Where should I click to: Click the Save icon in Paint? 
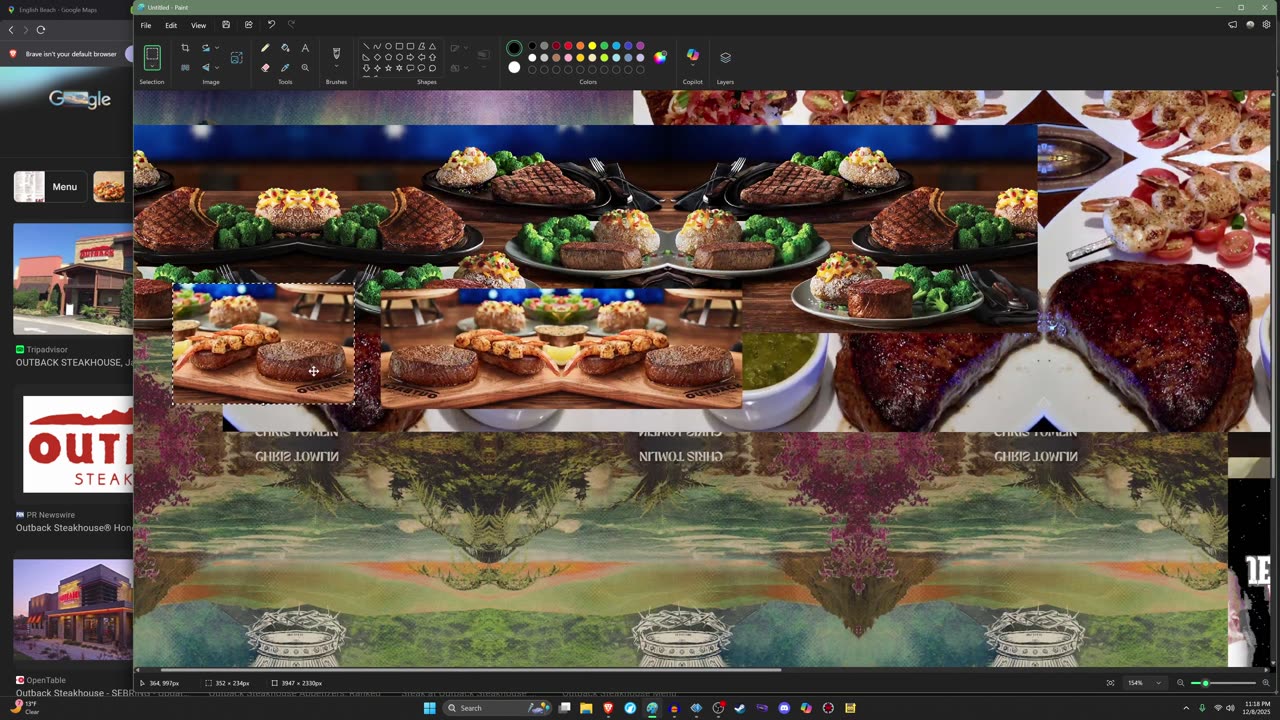click(x=226, y=25)
